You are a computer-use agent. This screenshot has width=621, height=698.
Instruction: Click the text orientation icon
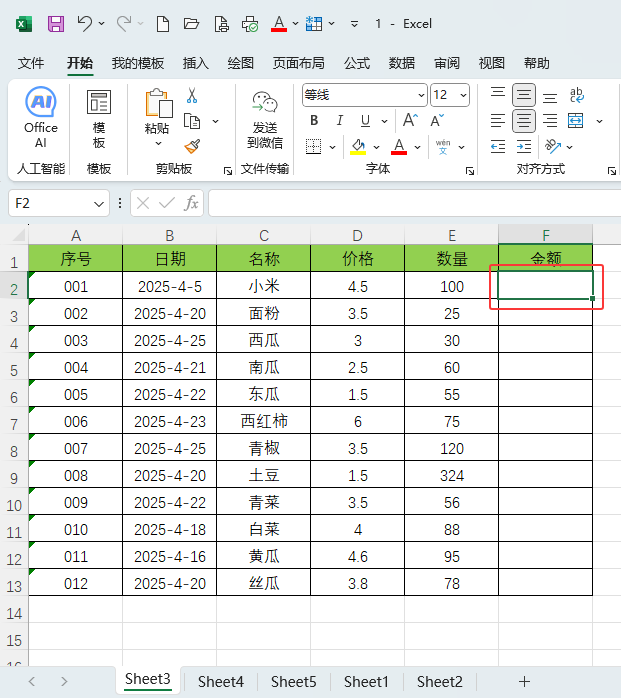click(x=553, y=146)
